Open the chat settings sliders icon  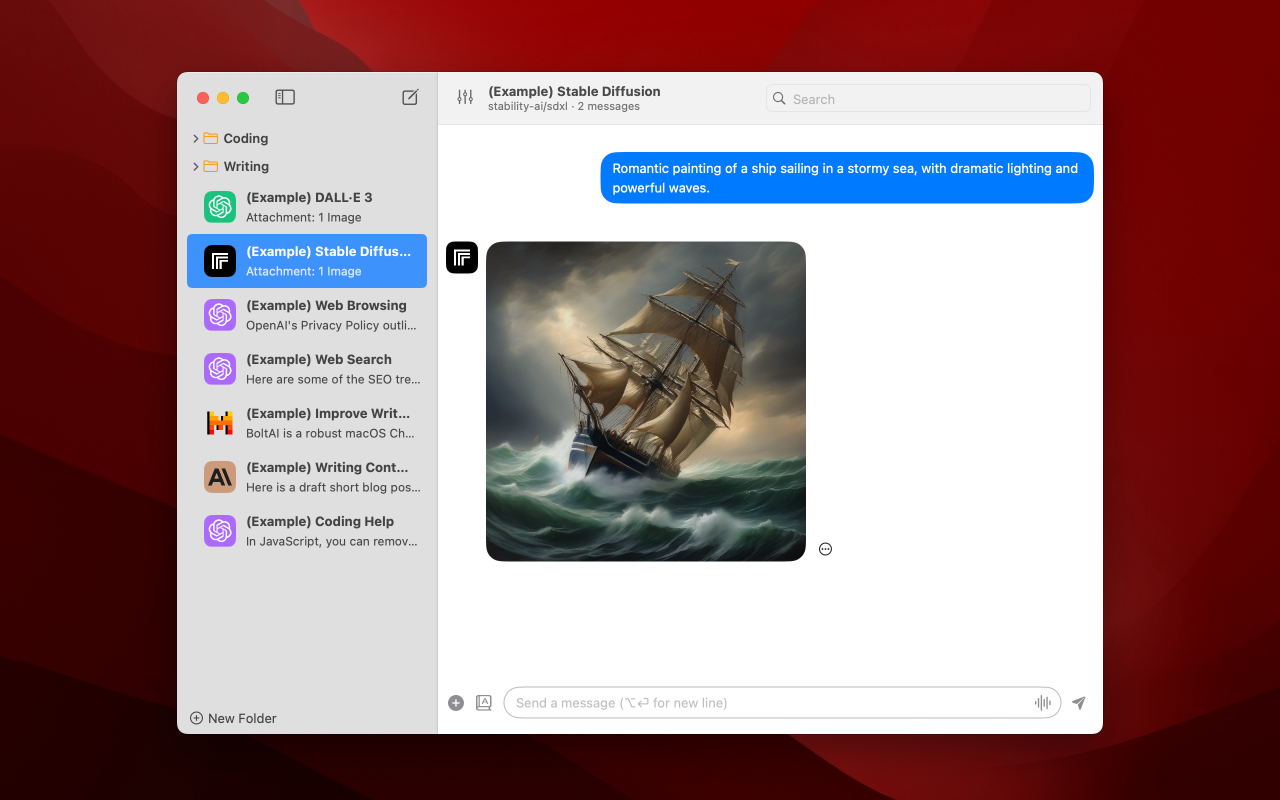pos(464,97)
